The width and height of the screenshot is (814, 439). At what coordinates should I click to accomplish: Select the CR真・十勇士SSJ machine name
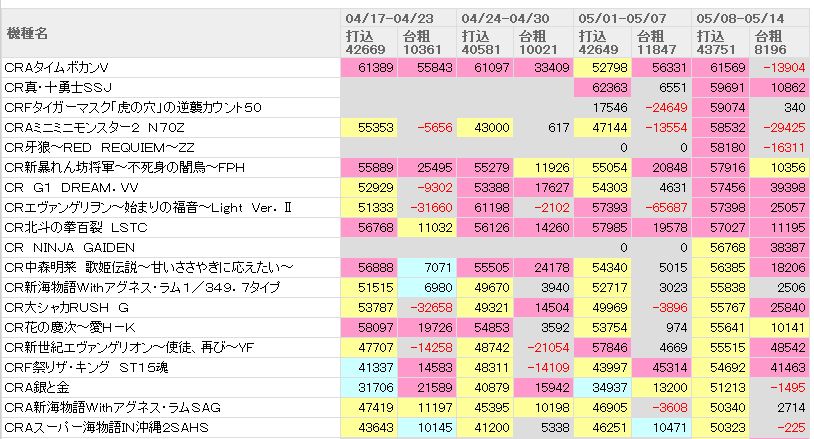[x=58, y=87]
